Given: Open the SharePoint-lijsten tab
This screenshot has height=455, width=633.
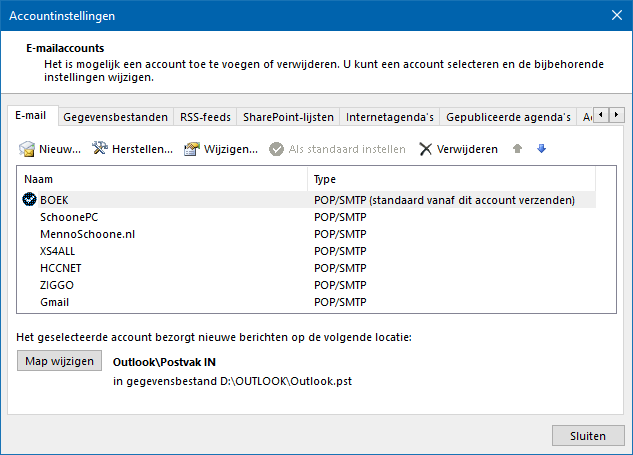Looking at the screenshot, I should click(x=288, y=117).
